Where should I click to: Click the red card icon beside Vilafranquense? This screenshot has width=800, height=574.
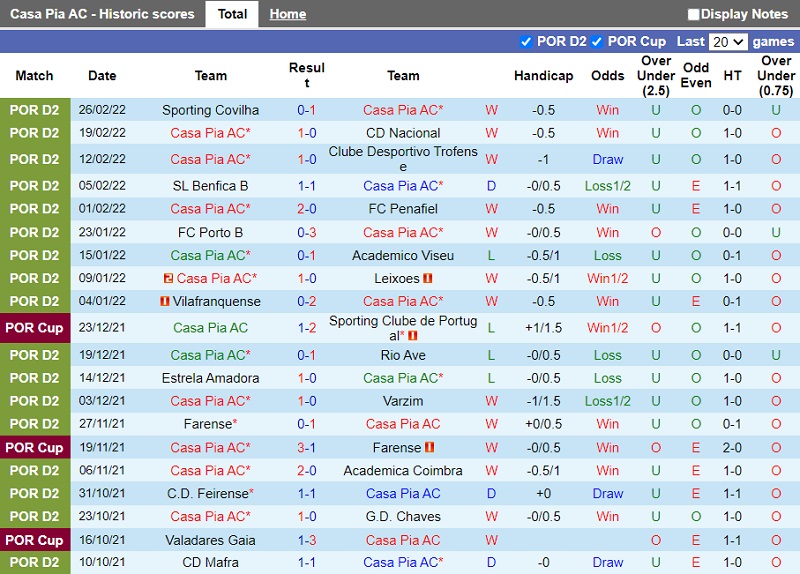coord(164,302)
